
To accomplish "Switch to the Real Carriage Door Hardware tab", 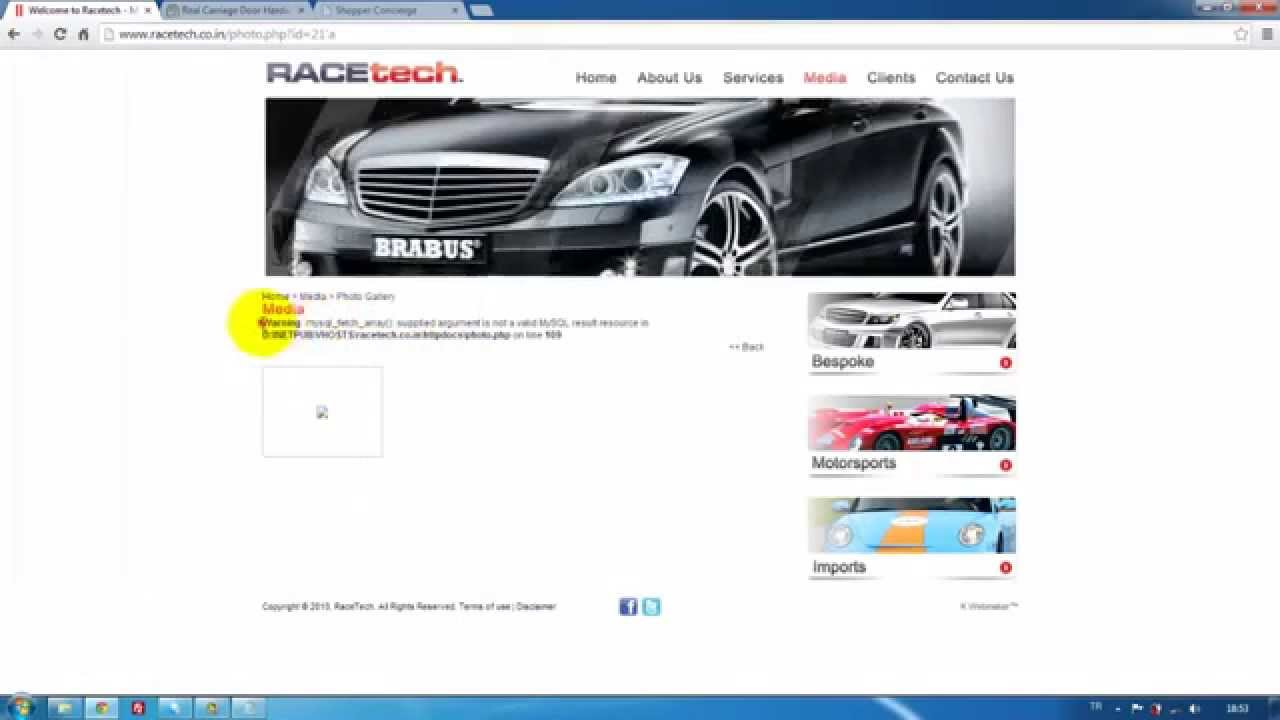I will point(236,10).
